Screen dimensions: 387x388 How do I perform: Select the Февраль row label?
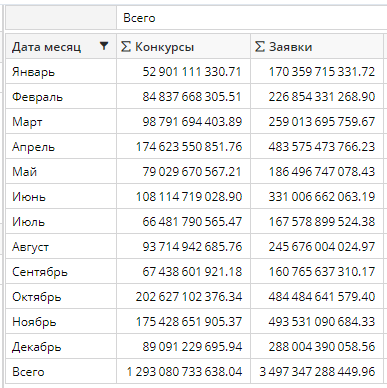(37, 97)
